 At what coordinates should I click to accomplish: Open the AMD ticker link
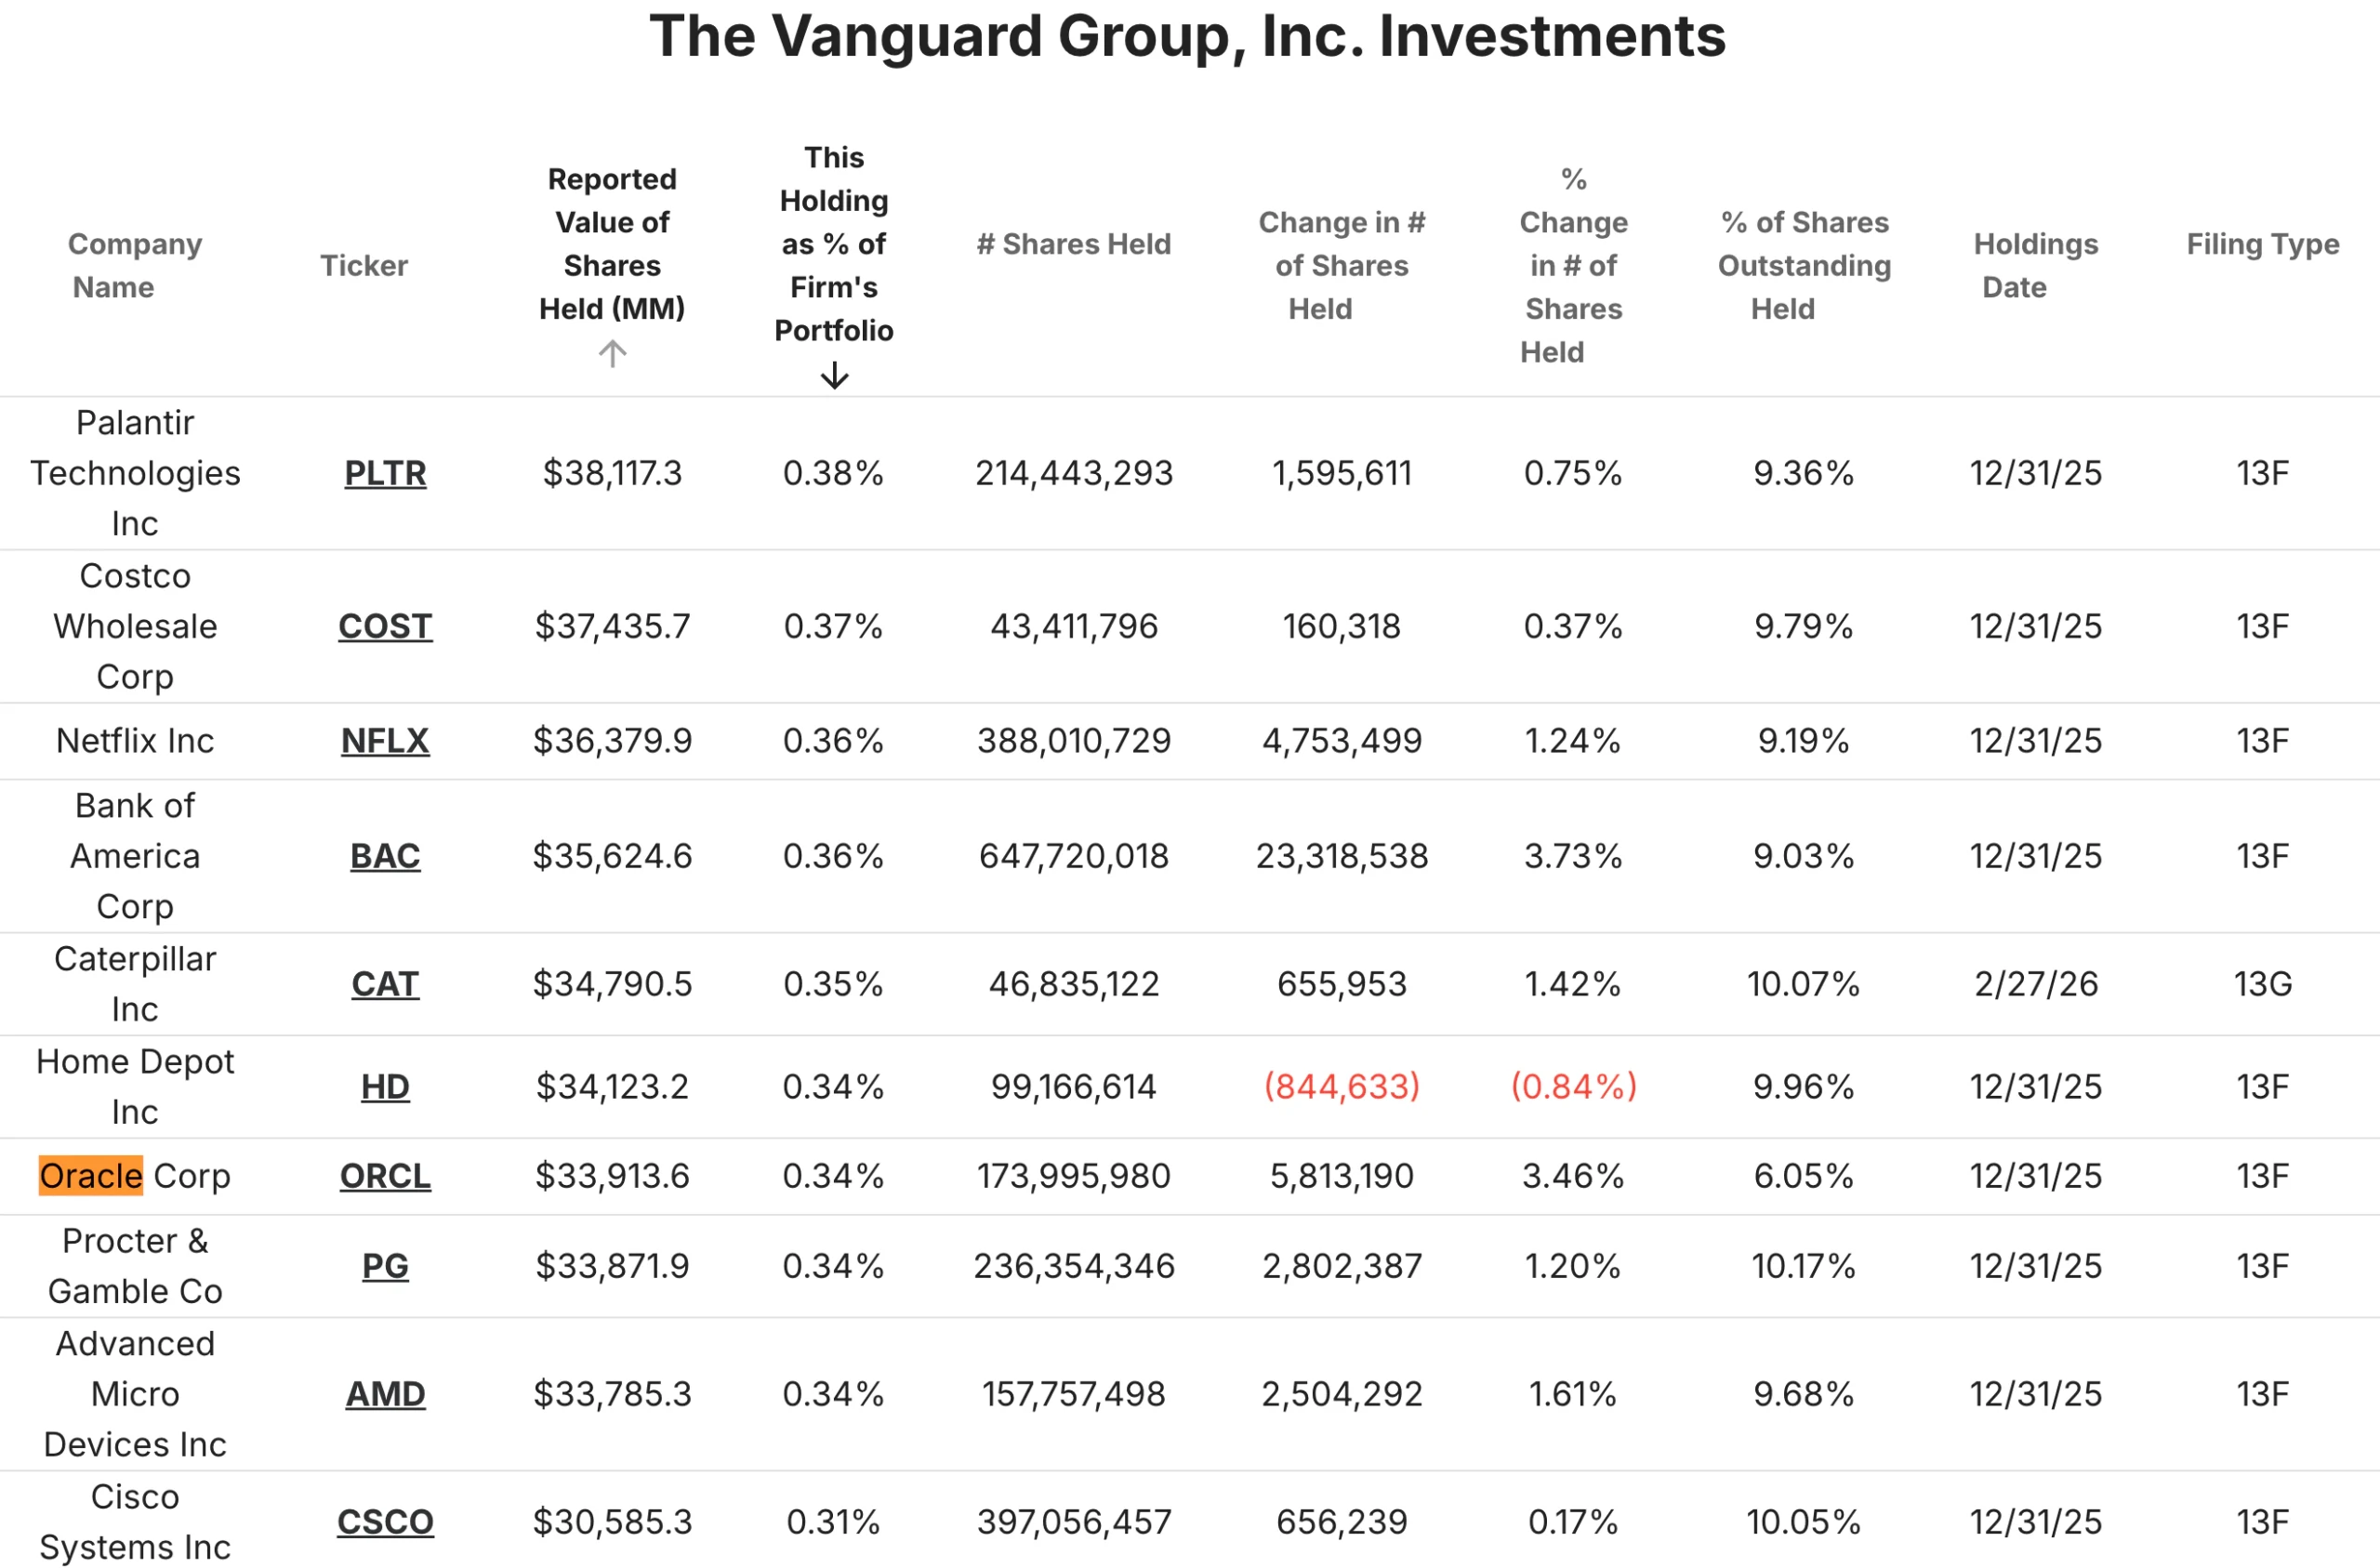(x=385, y=1394)
